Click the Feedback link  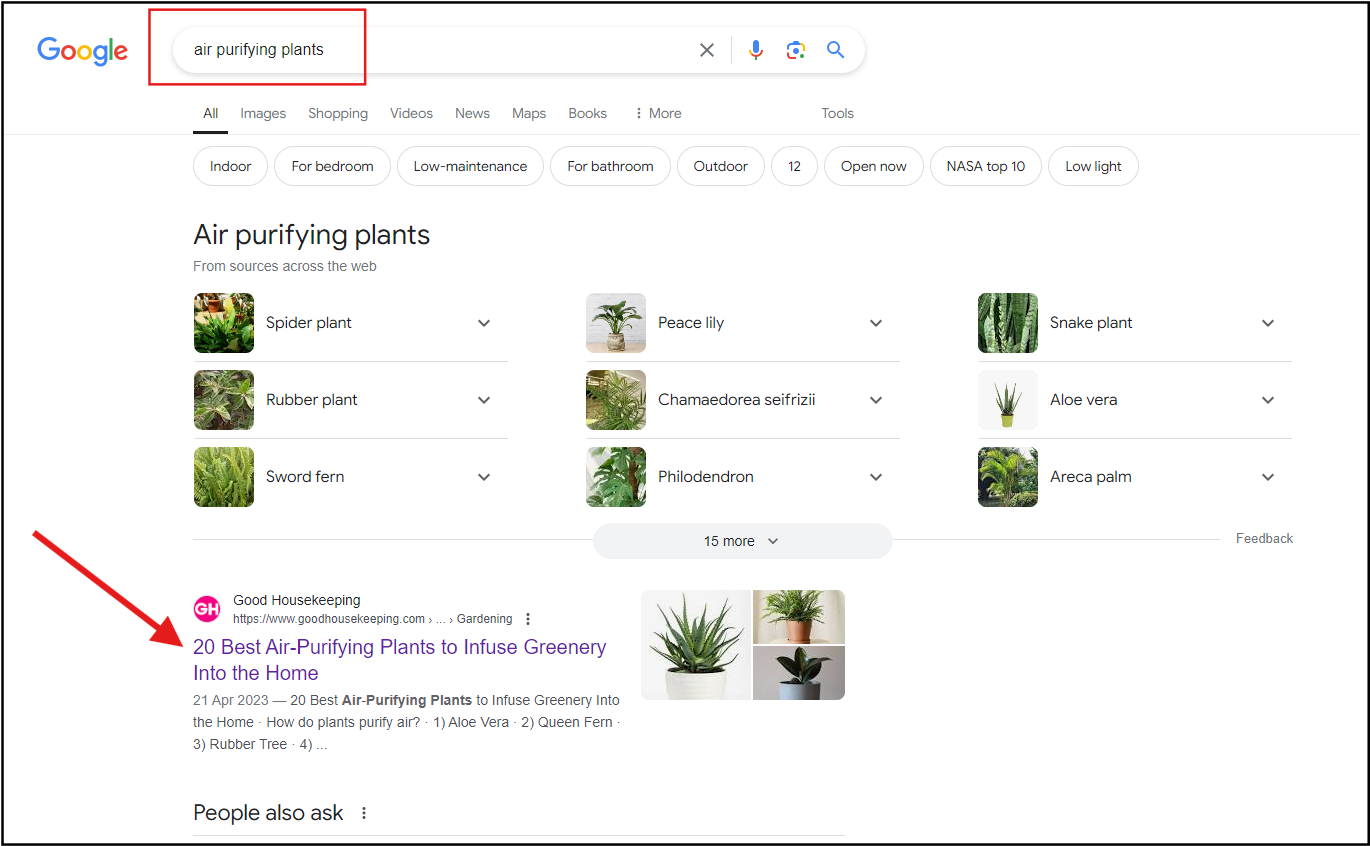[1264, 538]
